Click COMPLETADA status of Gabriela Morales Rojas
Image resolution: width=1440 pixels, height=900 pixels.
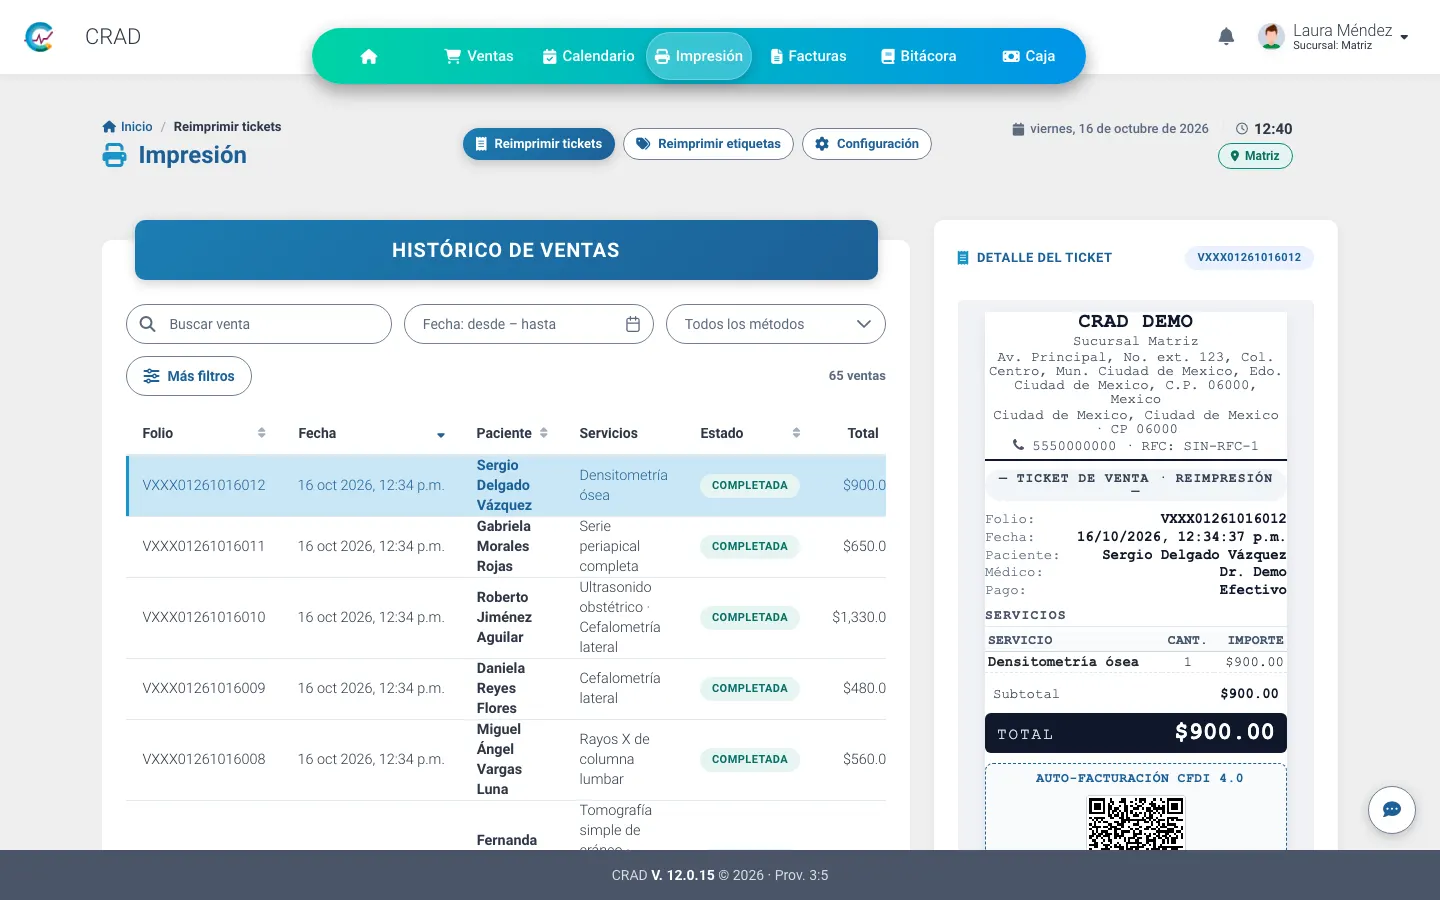(750, 546)
